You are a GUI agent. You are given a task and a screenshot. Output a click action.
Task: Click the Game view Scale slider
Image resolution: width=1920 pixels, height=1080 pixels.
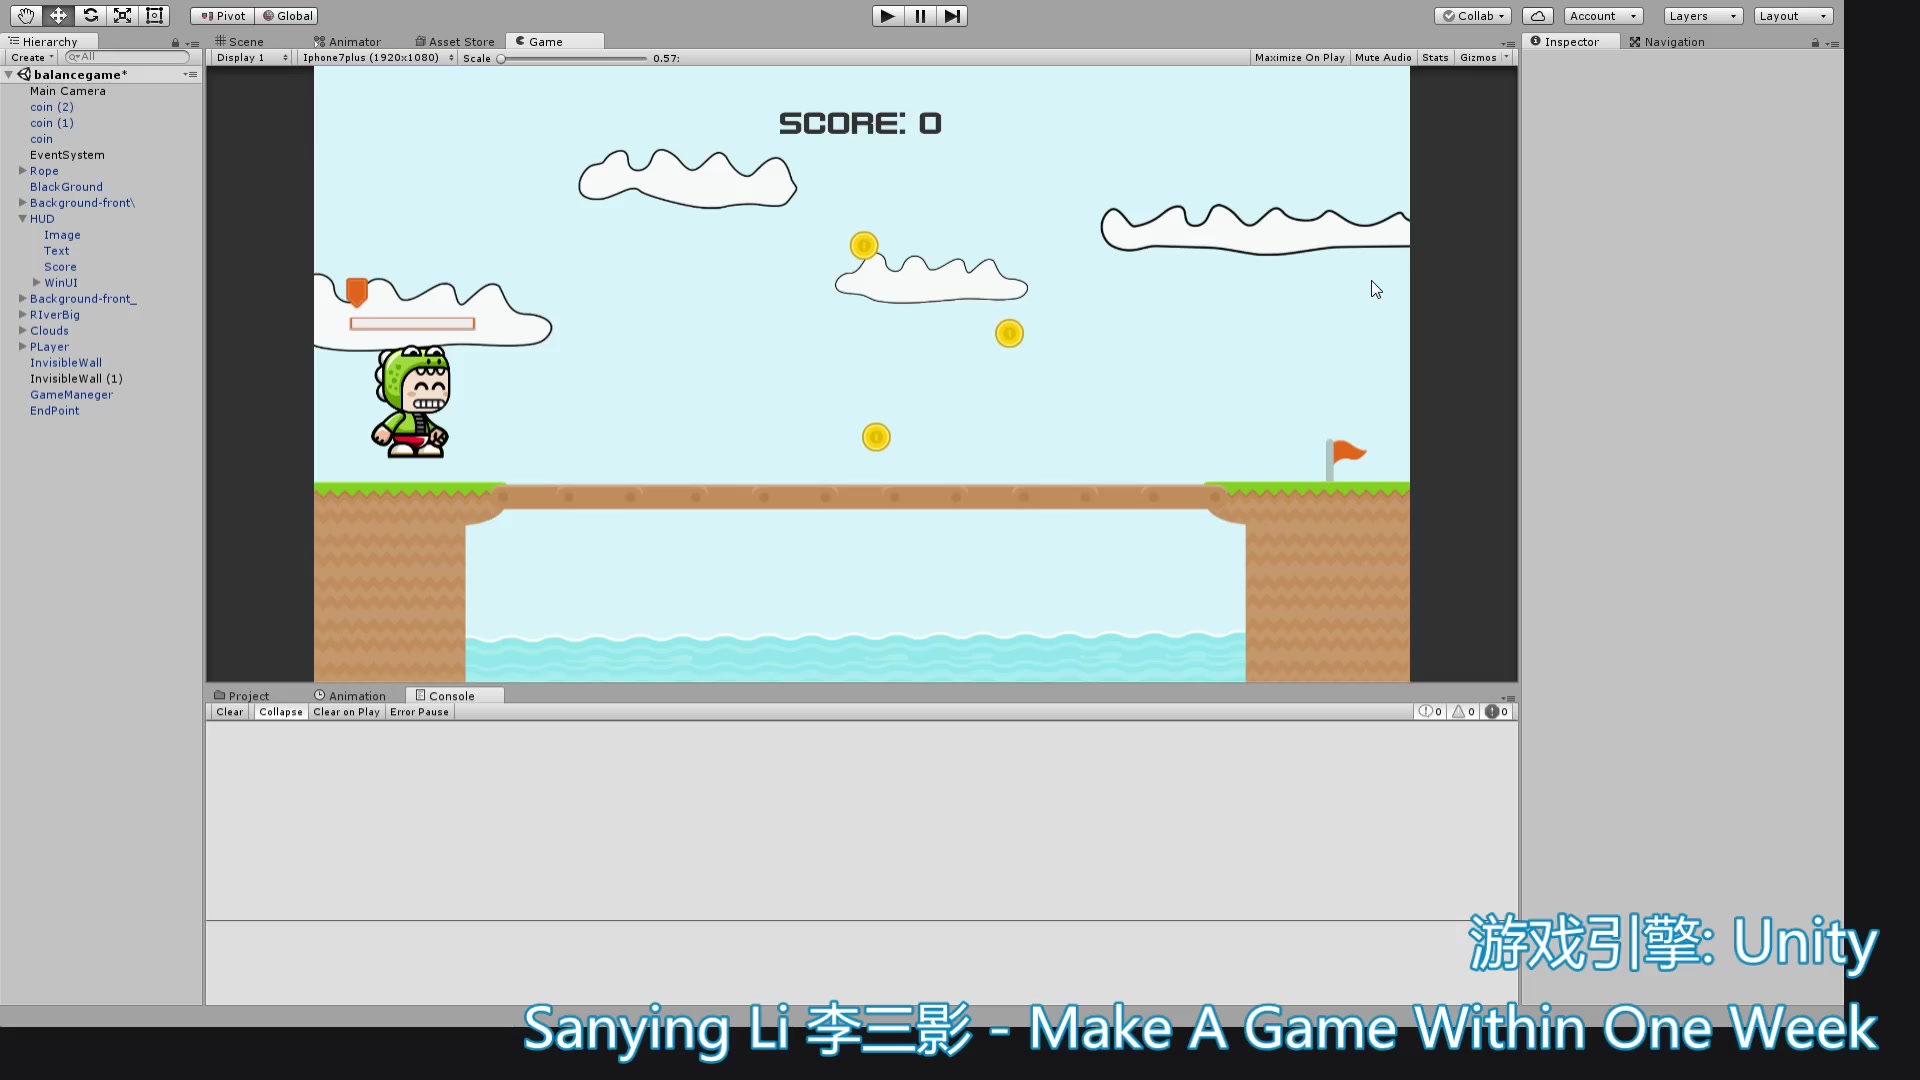click(x=573, y=59)
